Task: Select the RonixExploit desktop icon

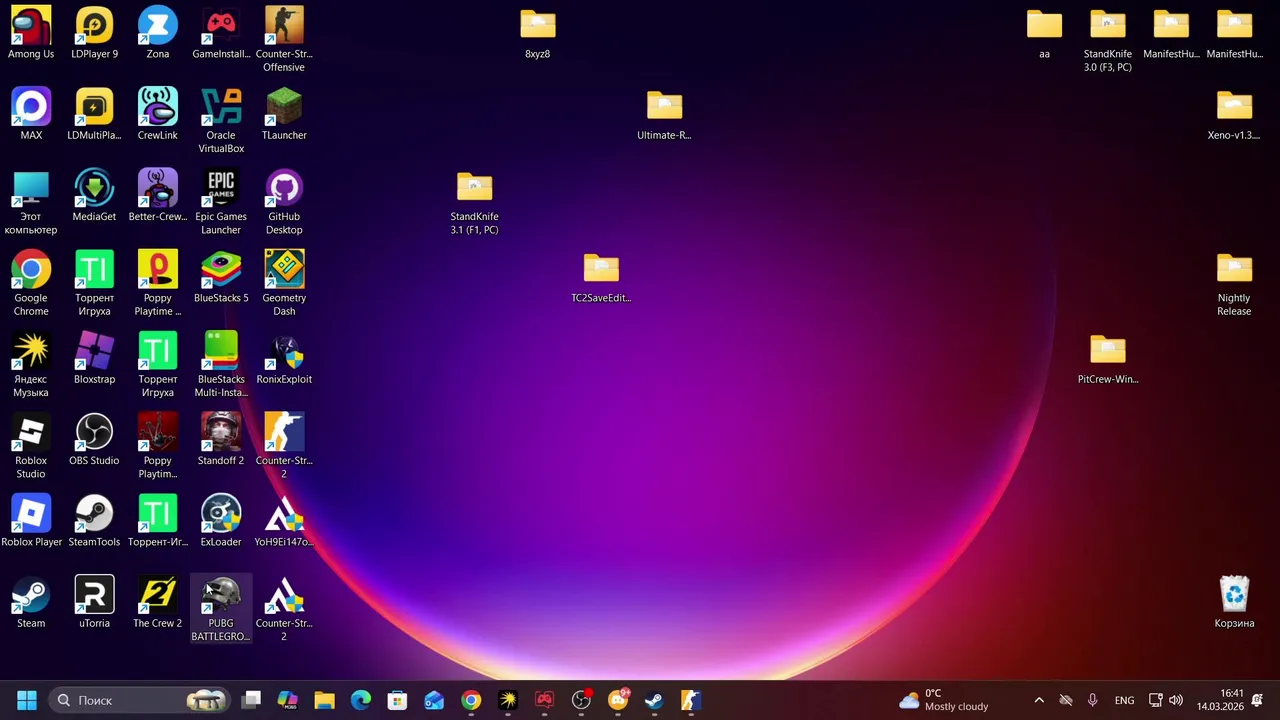Action: pyautogui.click(x=284, y=359)
